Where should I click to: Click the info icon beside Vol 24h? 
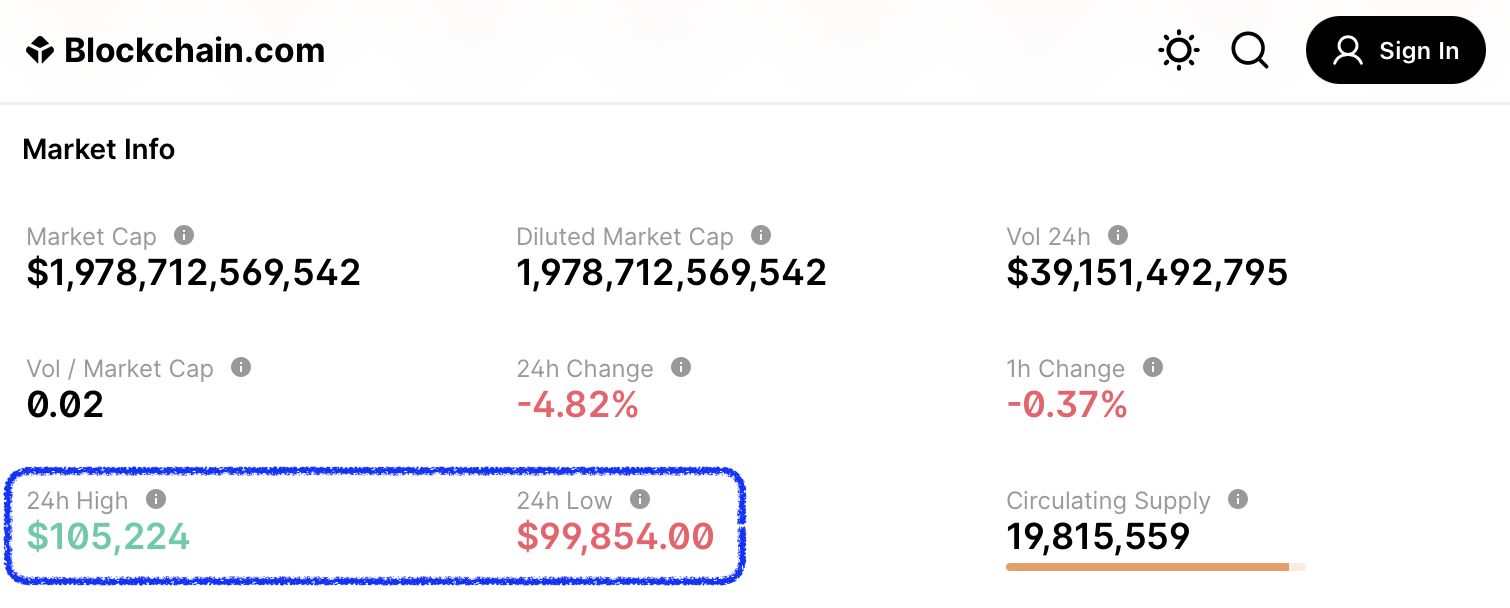1118,235
